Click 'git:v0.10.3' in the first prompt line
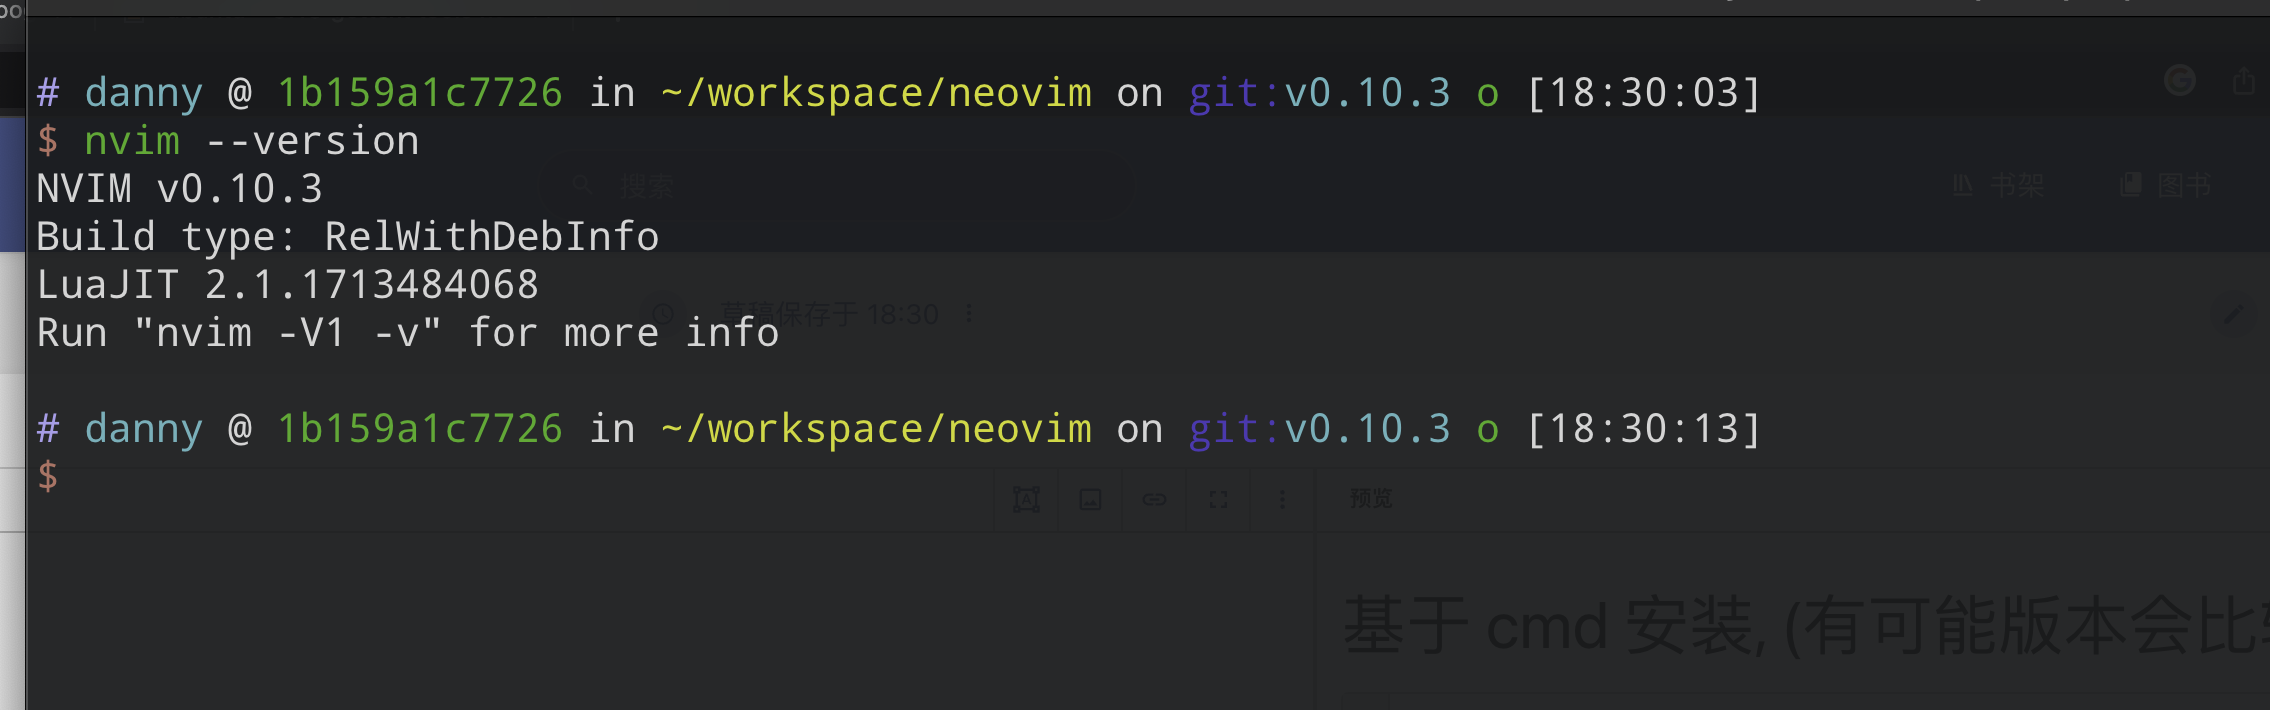Screen dimensions: 2270x710 point(1319,93)
